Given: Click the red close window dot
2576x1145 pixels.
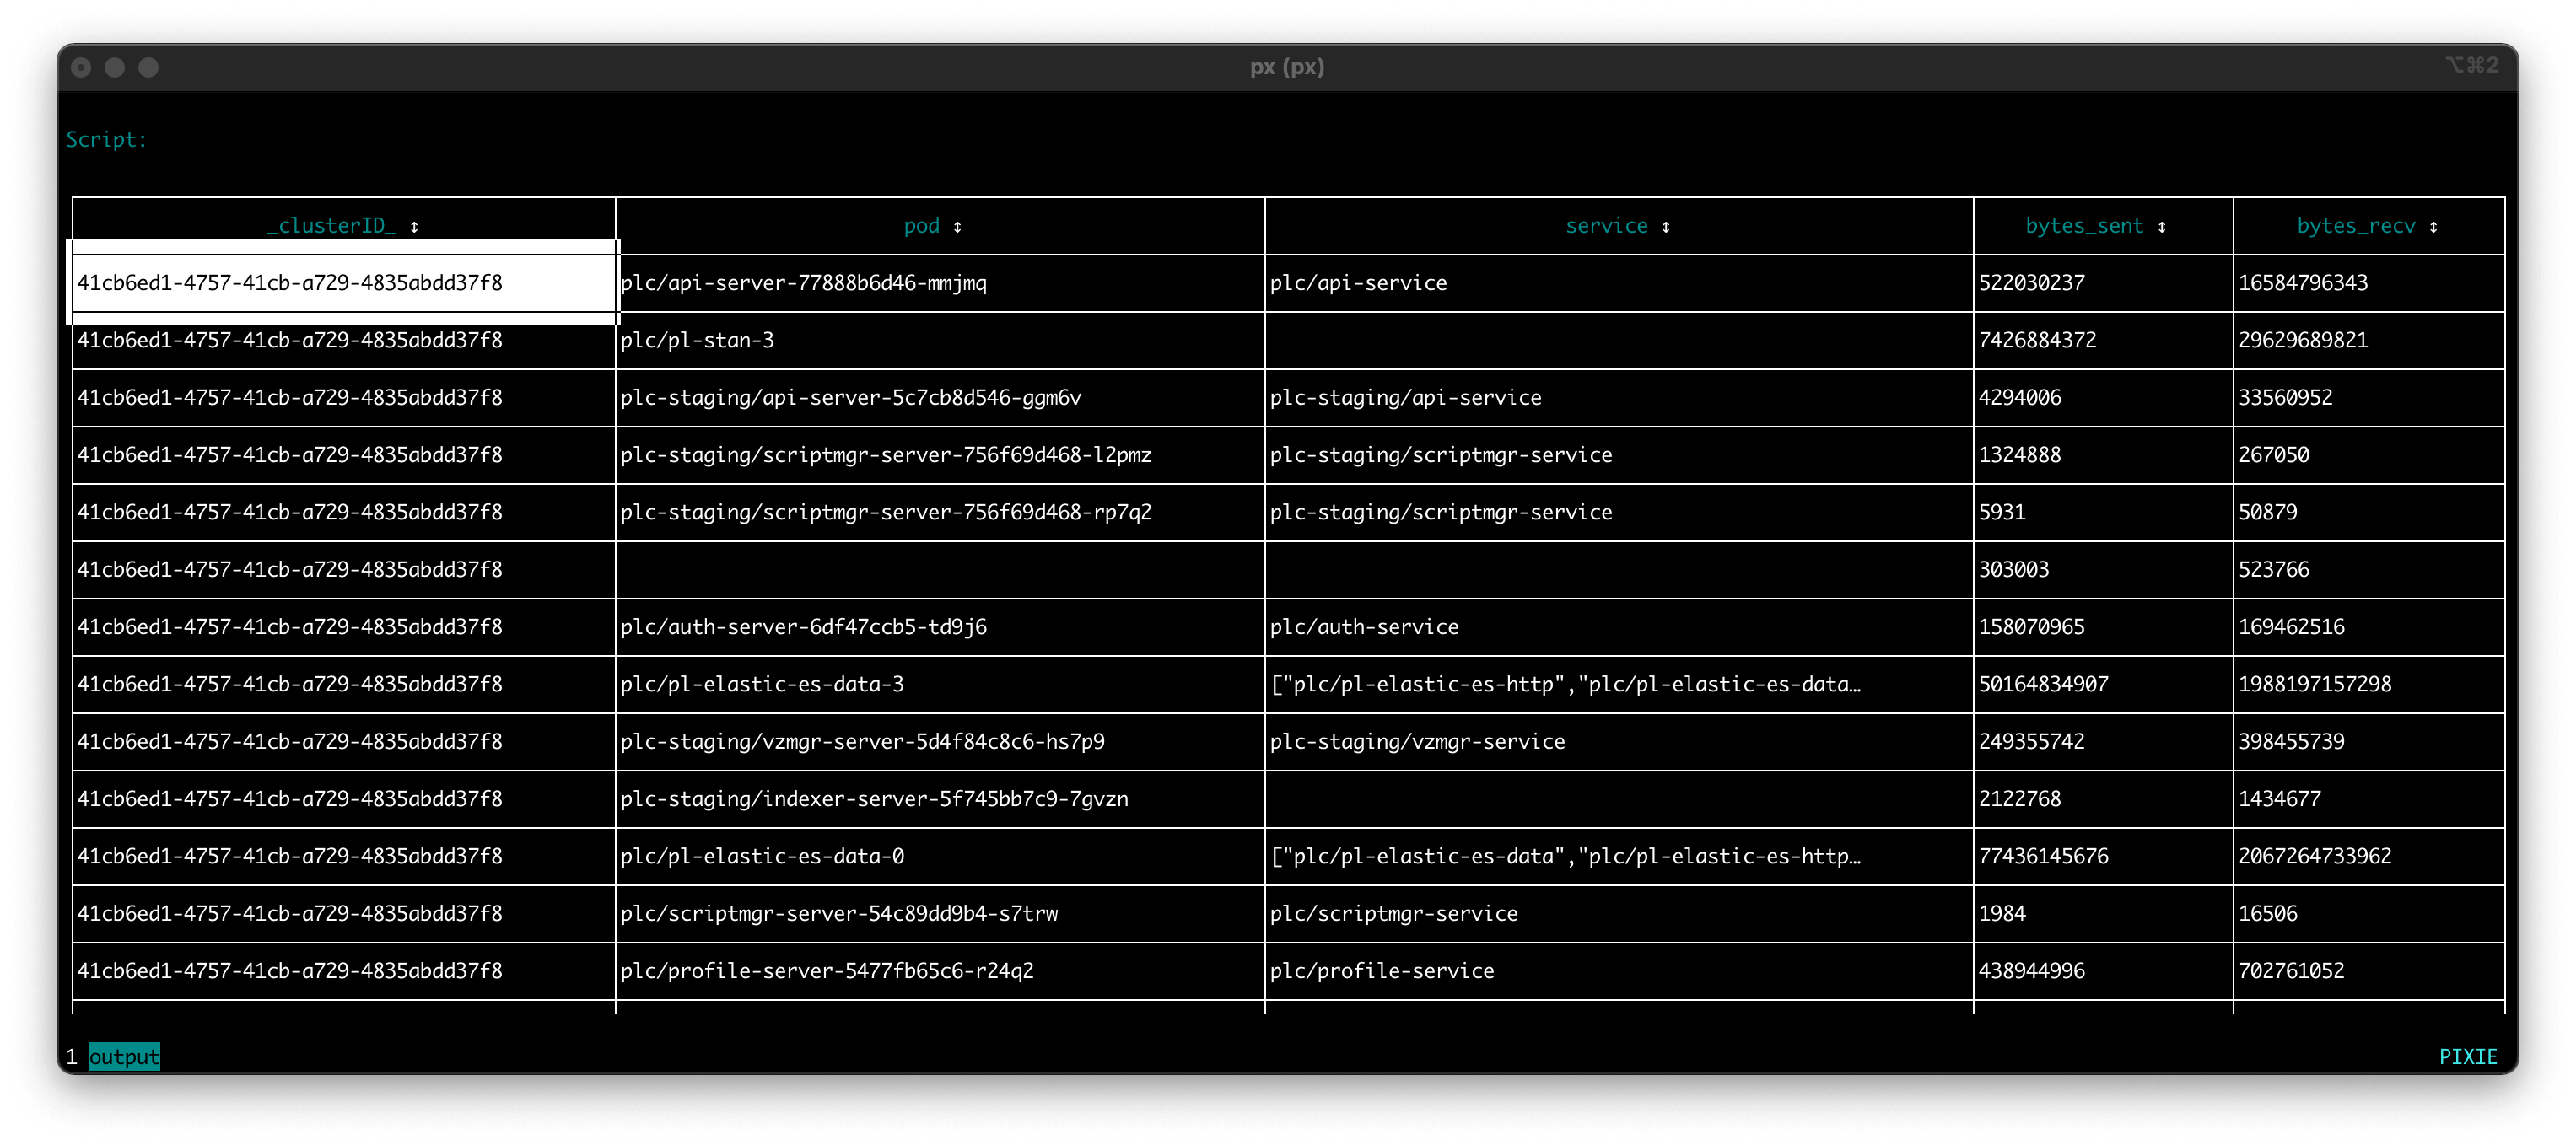Looking at the screenshot, I should click(x=82, y=67).
